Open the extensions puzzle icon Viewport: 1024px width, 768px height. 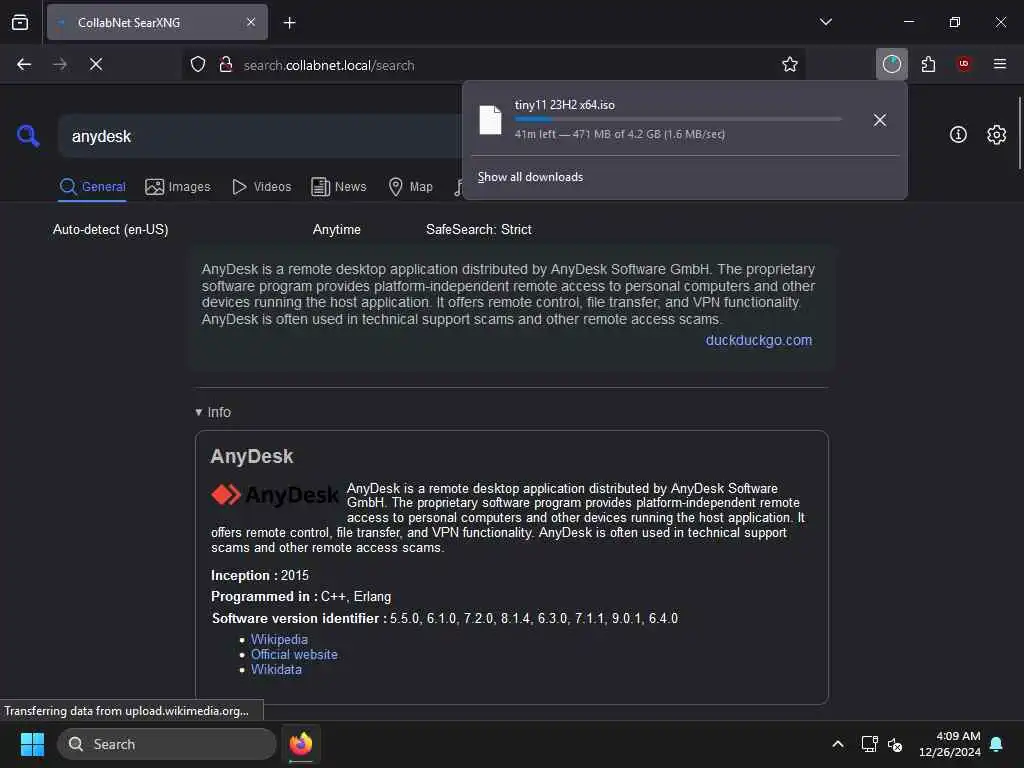(x=928, y=64)
